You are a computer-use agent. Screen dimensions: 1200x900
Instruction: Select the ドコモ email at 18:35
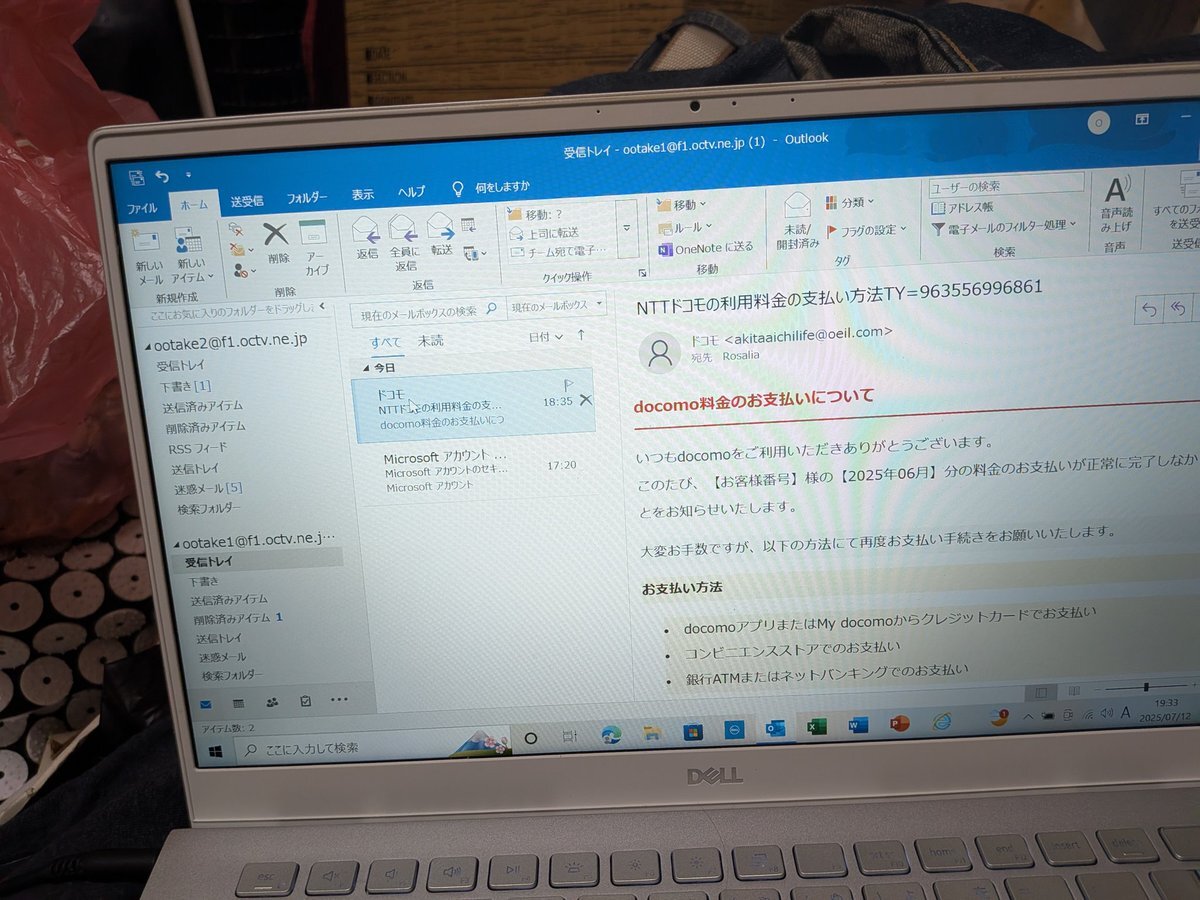[x=475, y=406]
